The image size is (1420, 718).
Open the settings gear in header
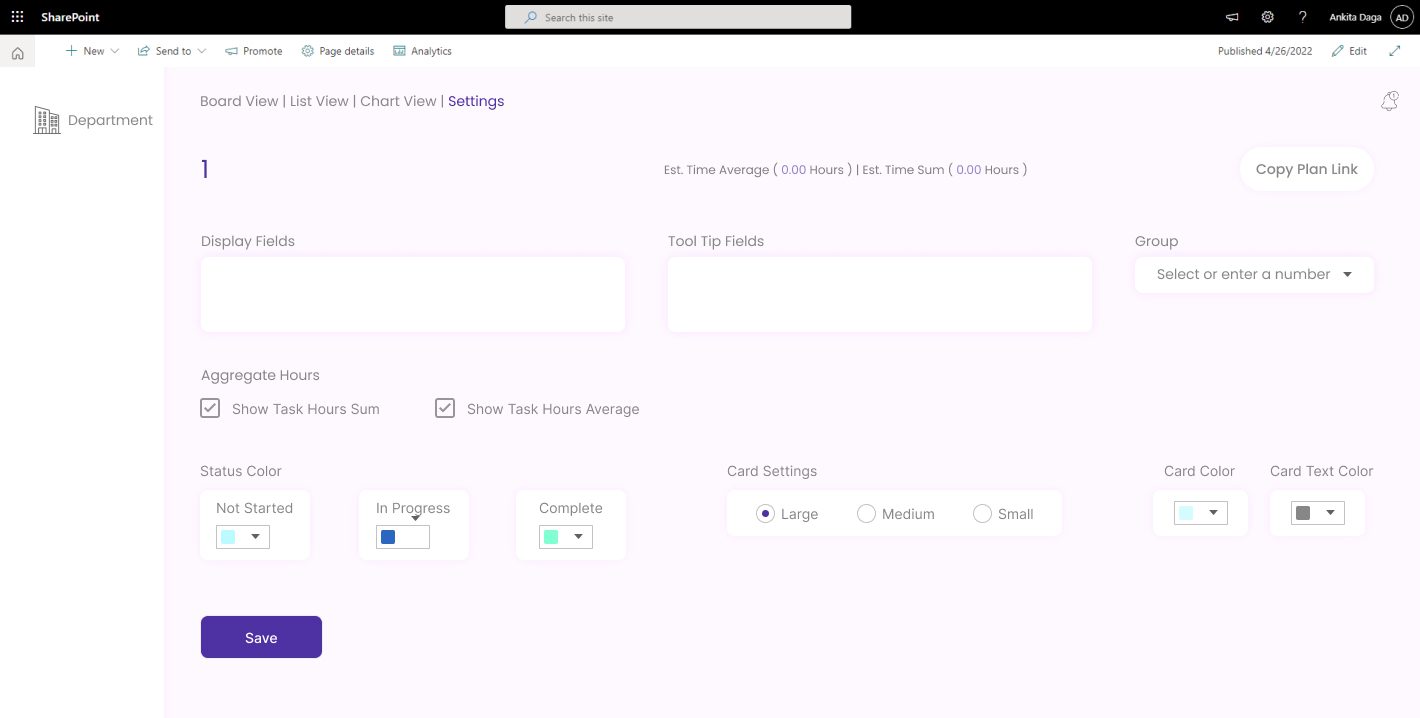pos(1267,17)
